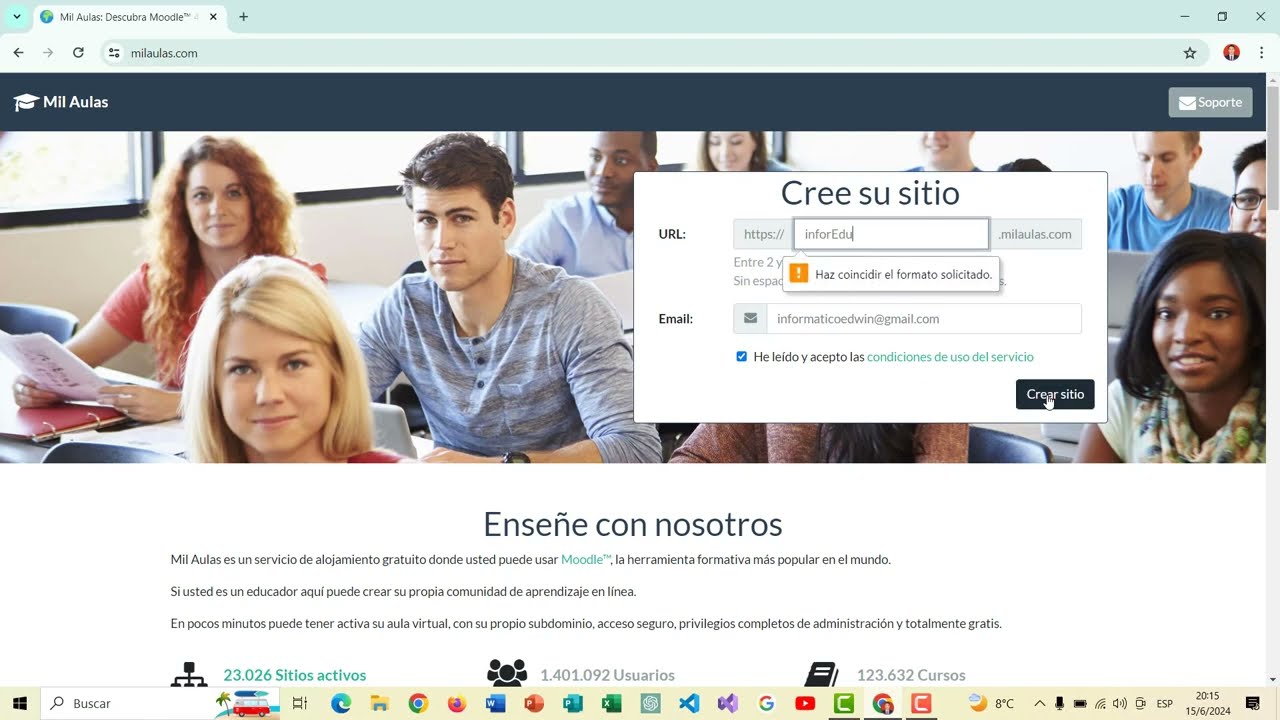Open Excel from taskbar
This screenshot has height=720, width=1280.
[x=612, y=704]
